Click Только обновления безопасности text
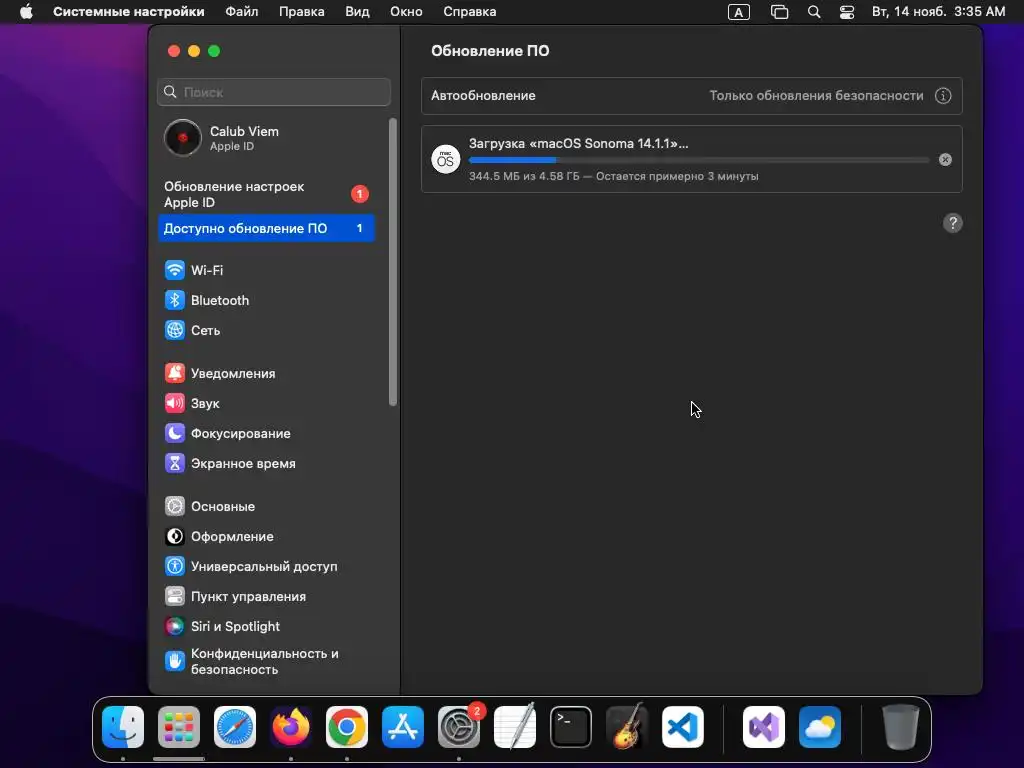The width and height of the screenshot is (1024, 768). tap(816, 96)
